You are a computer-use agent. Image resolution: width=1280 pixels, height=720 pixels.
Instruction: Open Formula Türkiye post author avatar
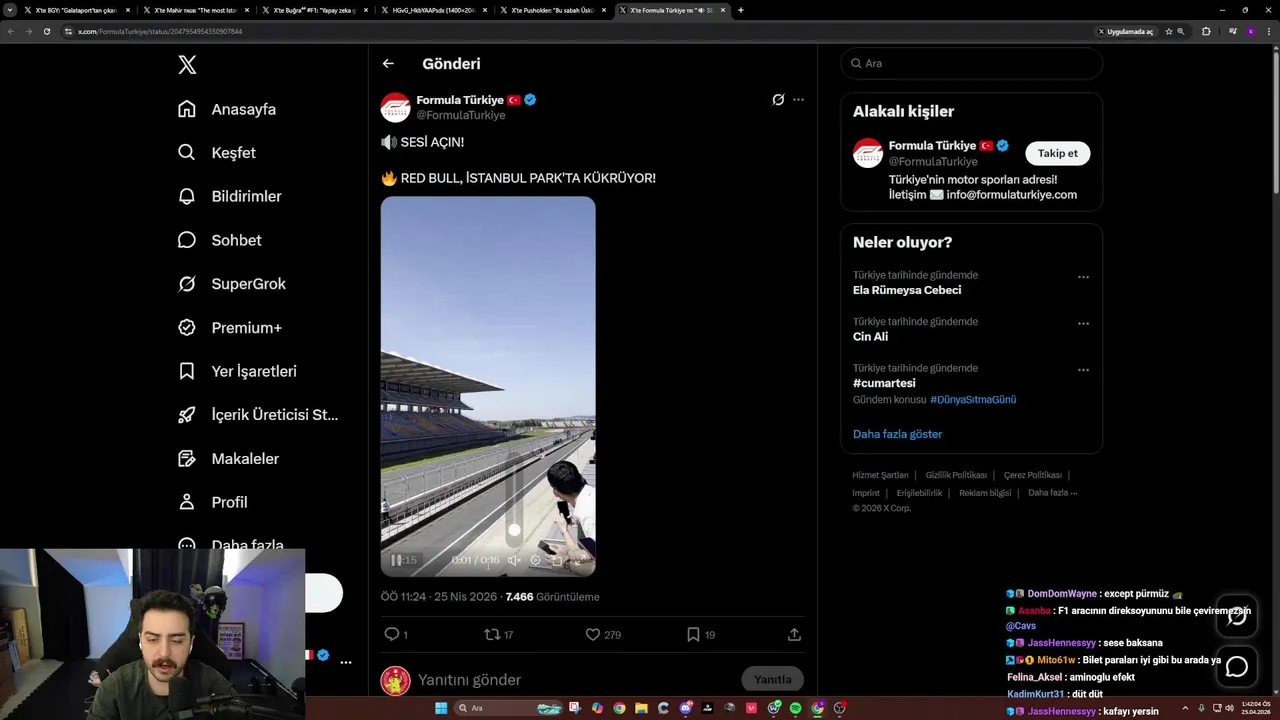point(395,107)
